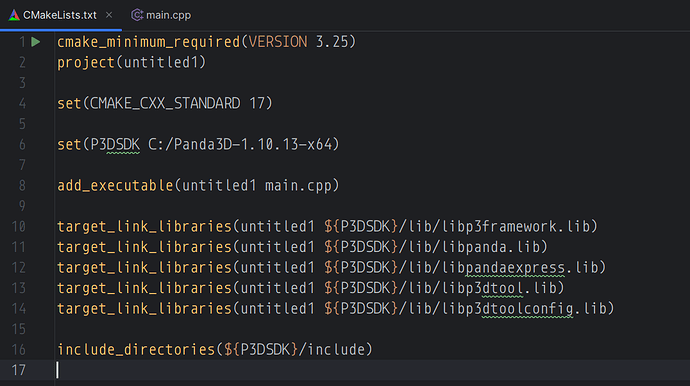Click libpandaexpress.lib on line 12
690x386 pixels.
(520, 268)
